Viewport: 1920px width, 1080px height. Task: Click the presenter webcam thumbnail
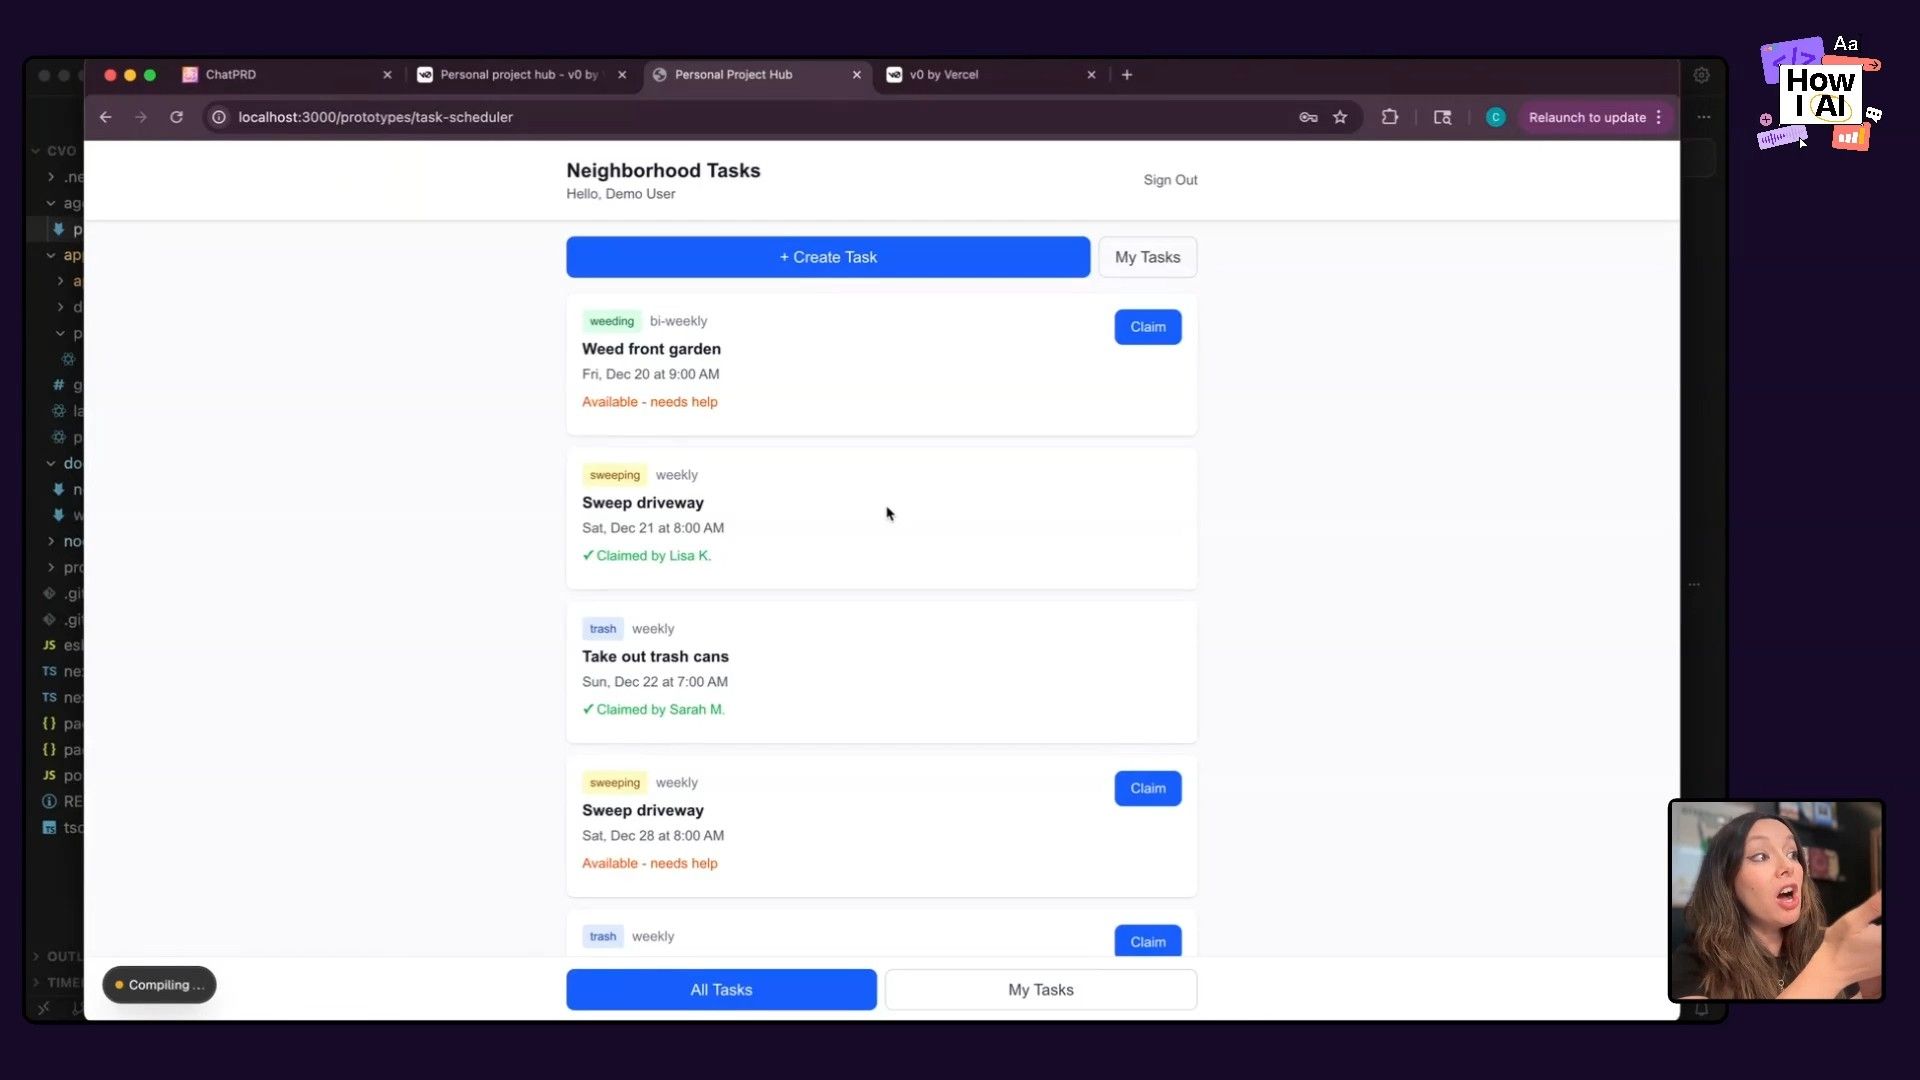click(x=1776, y=900)
